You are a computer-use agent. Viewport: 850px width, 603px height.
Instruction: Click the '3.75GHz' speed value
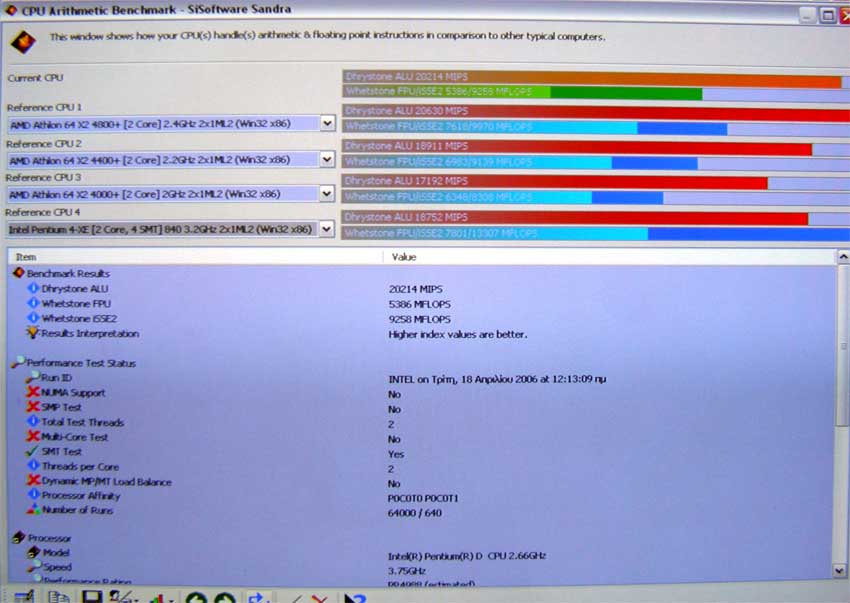click(407, 570)
